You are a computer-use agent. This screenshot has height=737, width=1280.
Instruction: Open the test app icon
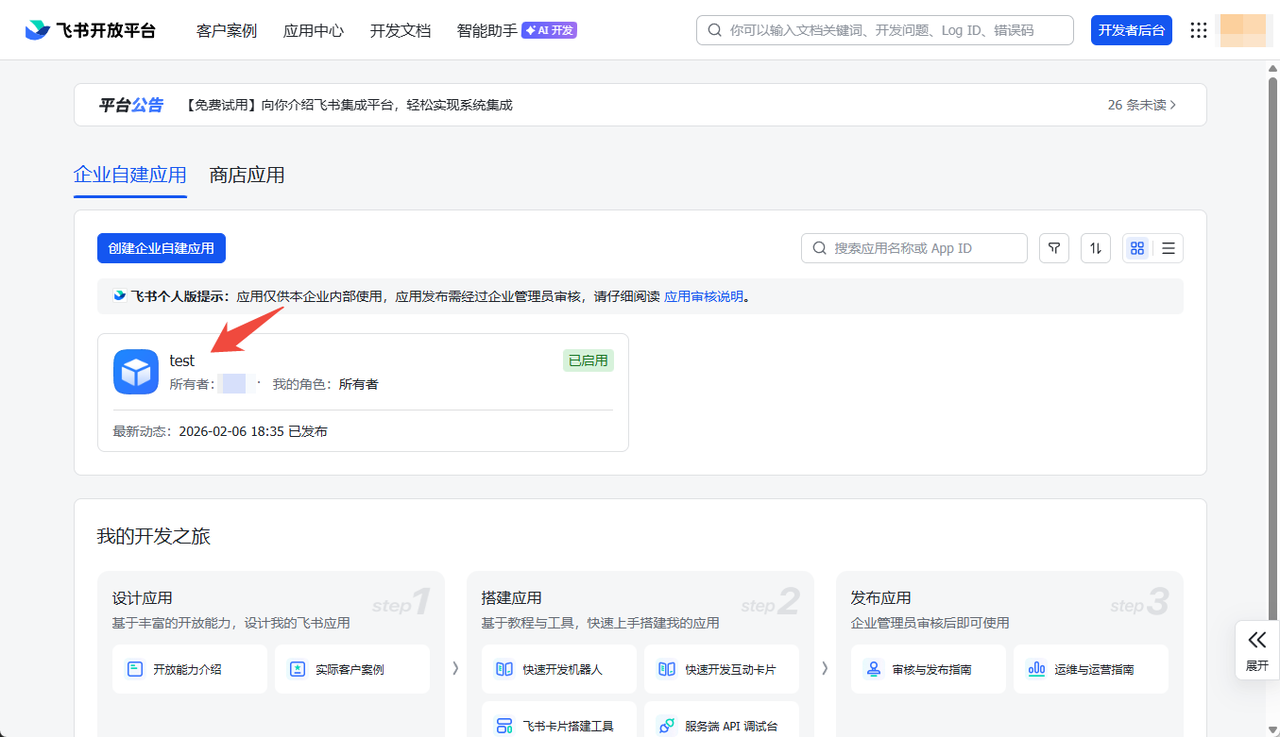click(x=136, y=372)
